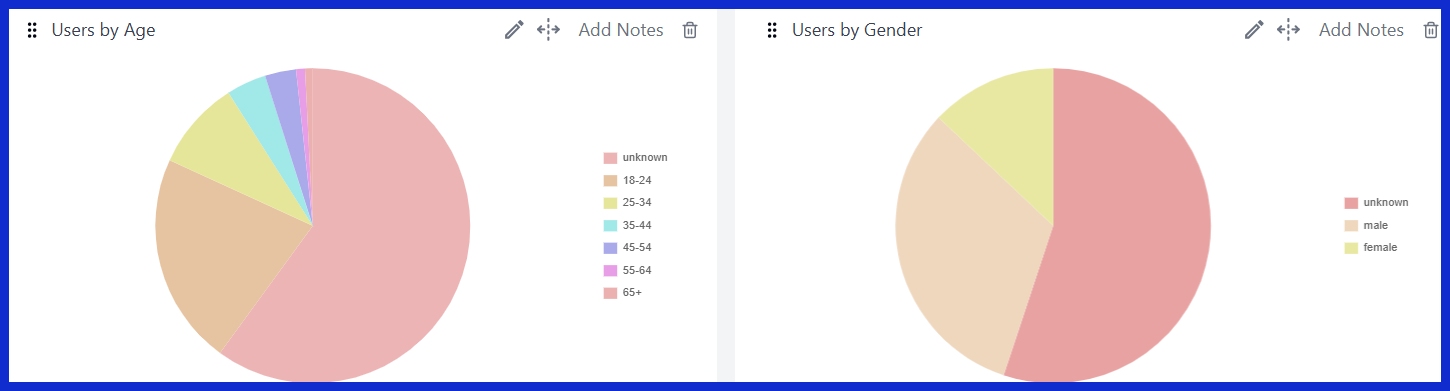The height and width of the screenshot is (391, 1450).
Task: Toggle 45-54 legend color swatch
Action: [x=610, y=248]
